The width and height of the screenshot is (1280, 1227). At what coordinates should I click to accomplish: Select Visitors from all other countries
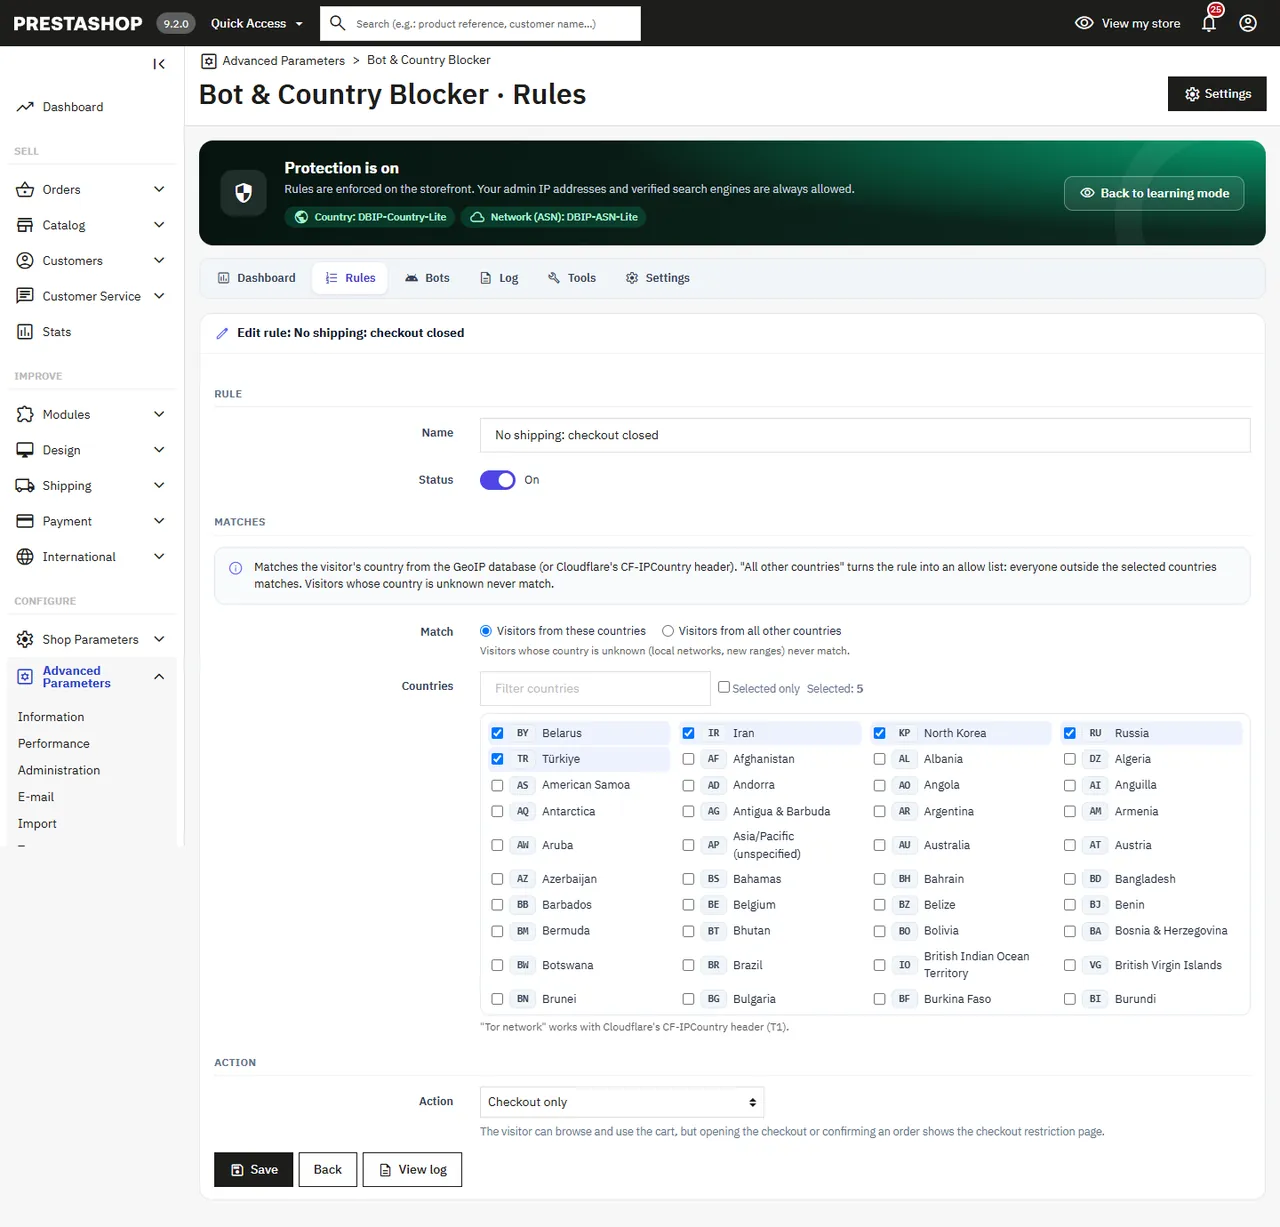pos(668,631)
